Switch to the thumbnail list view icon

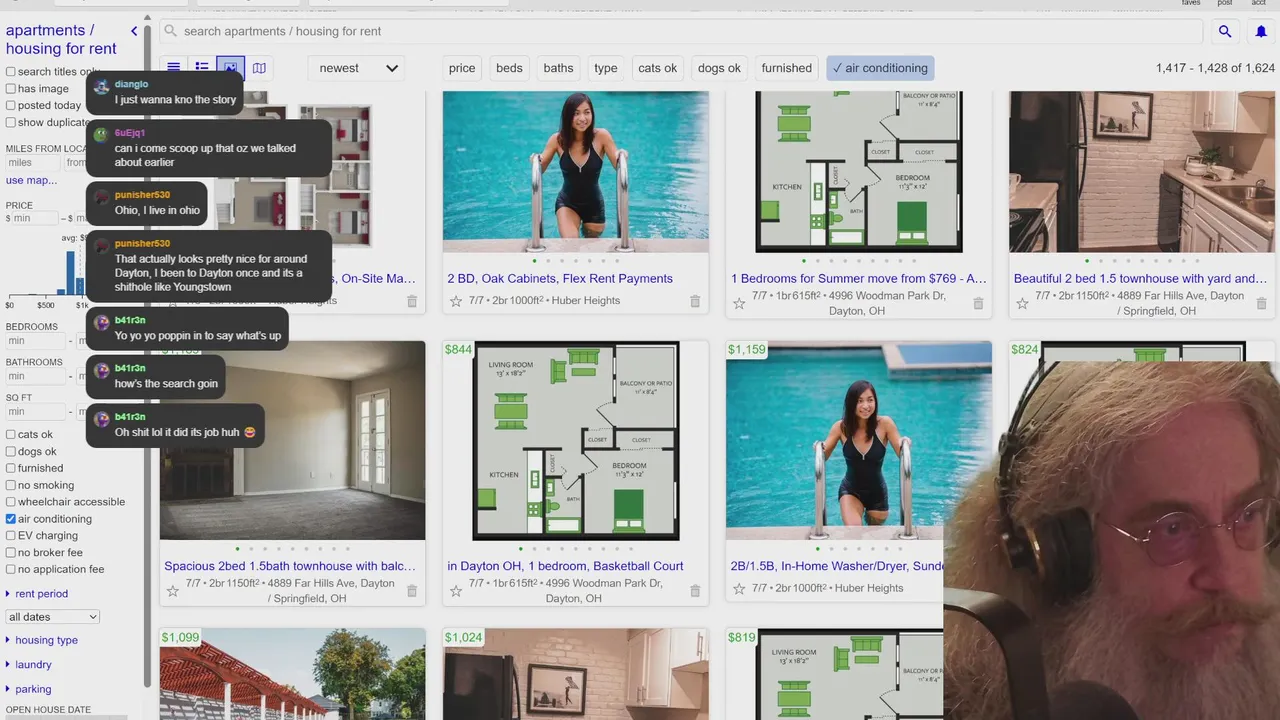tap(202, 68)
